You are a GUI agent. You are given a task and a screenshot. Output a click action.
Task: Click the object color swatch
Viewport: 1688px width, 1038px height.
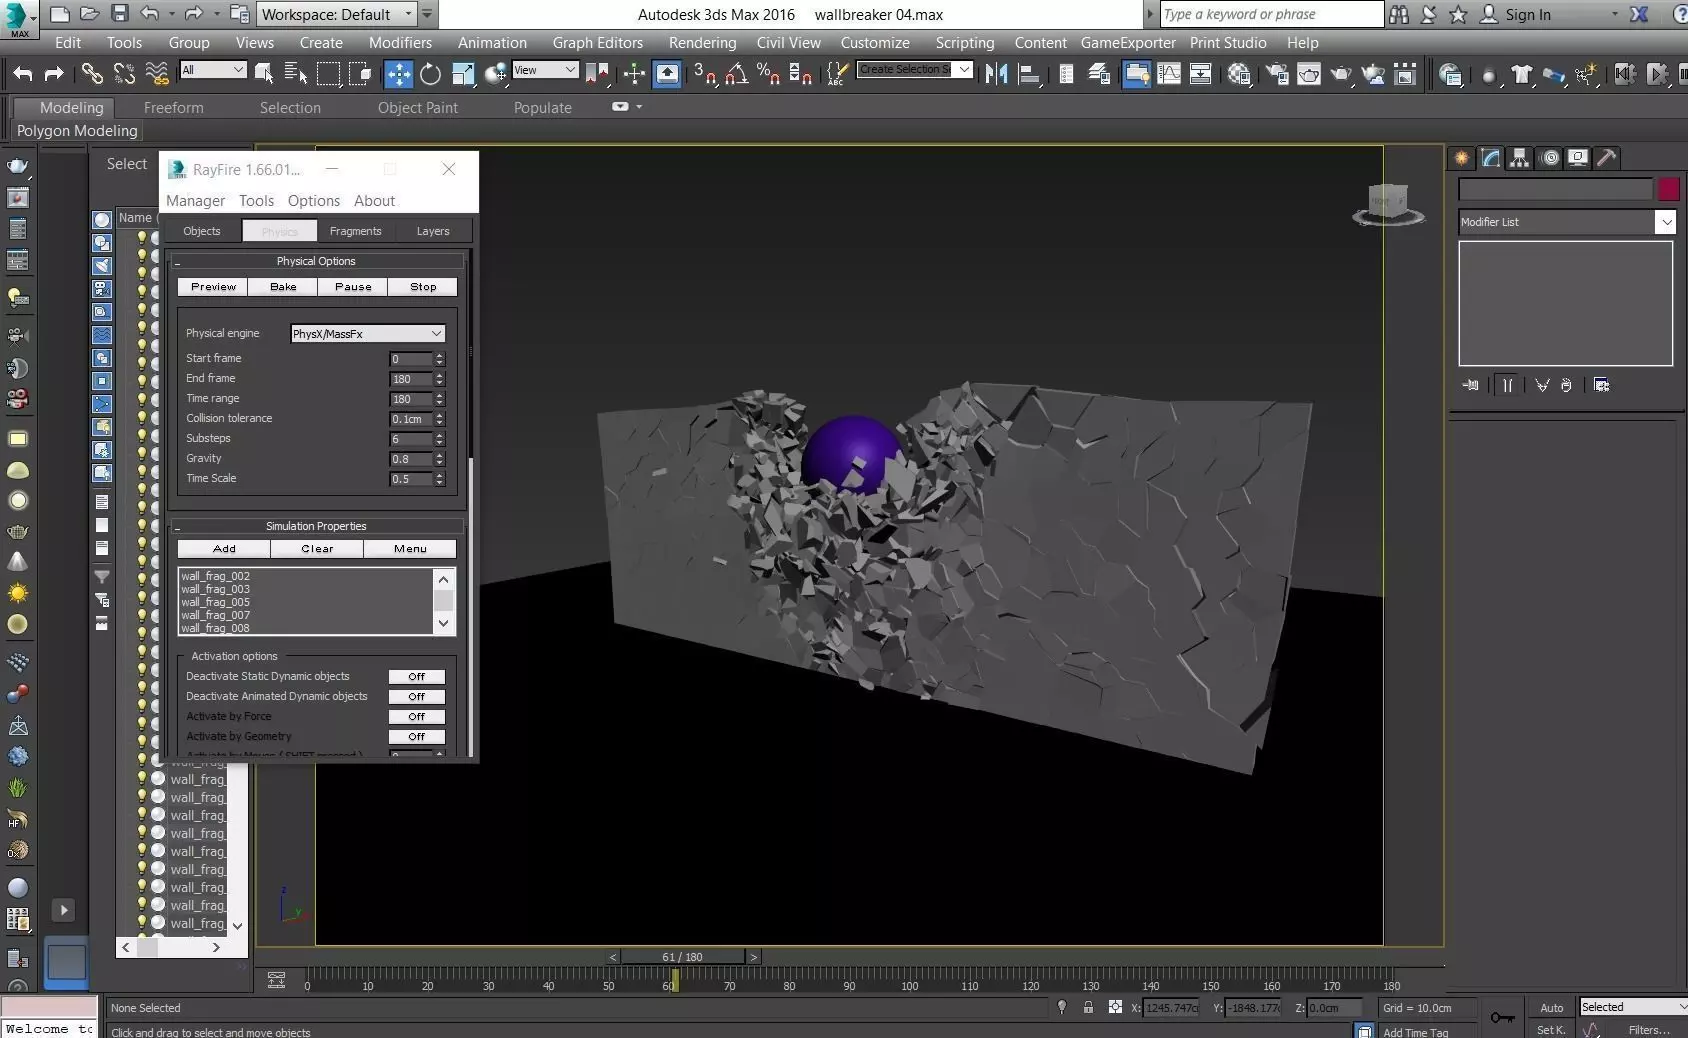[1668, 189]
